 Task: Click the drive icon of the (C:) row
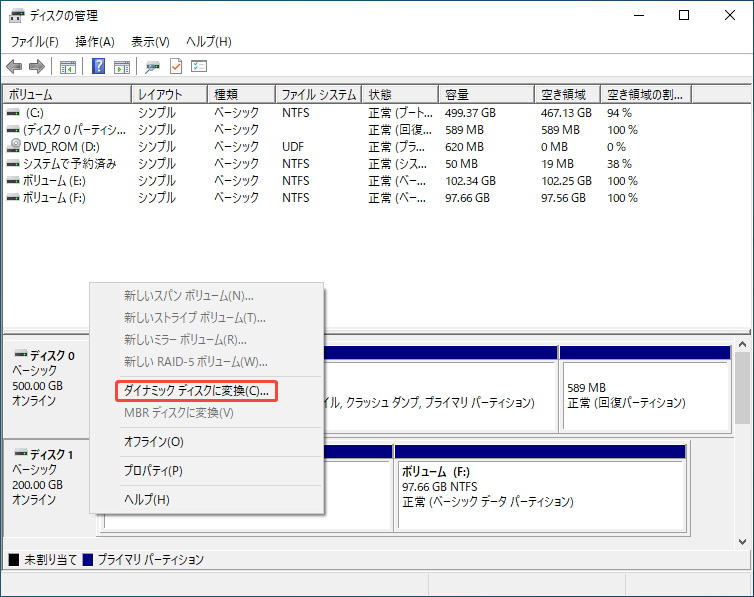tap(13, 112)
